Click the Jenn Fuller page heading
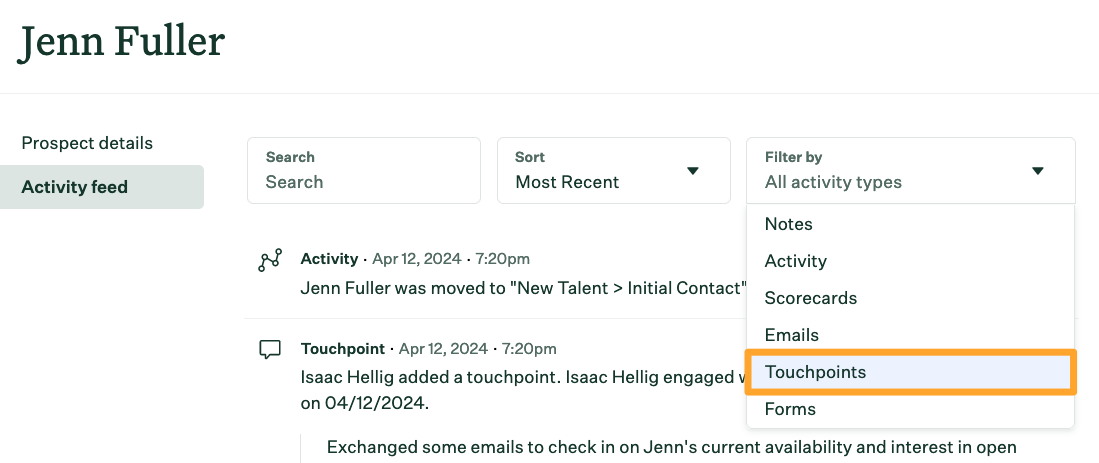Screen dimensions: 1099x463 tap(121, 42)
